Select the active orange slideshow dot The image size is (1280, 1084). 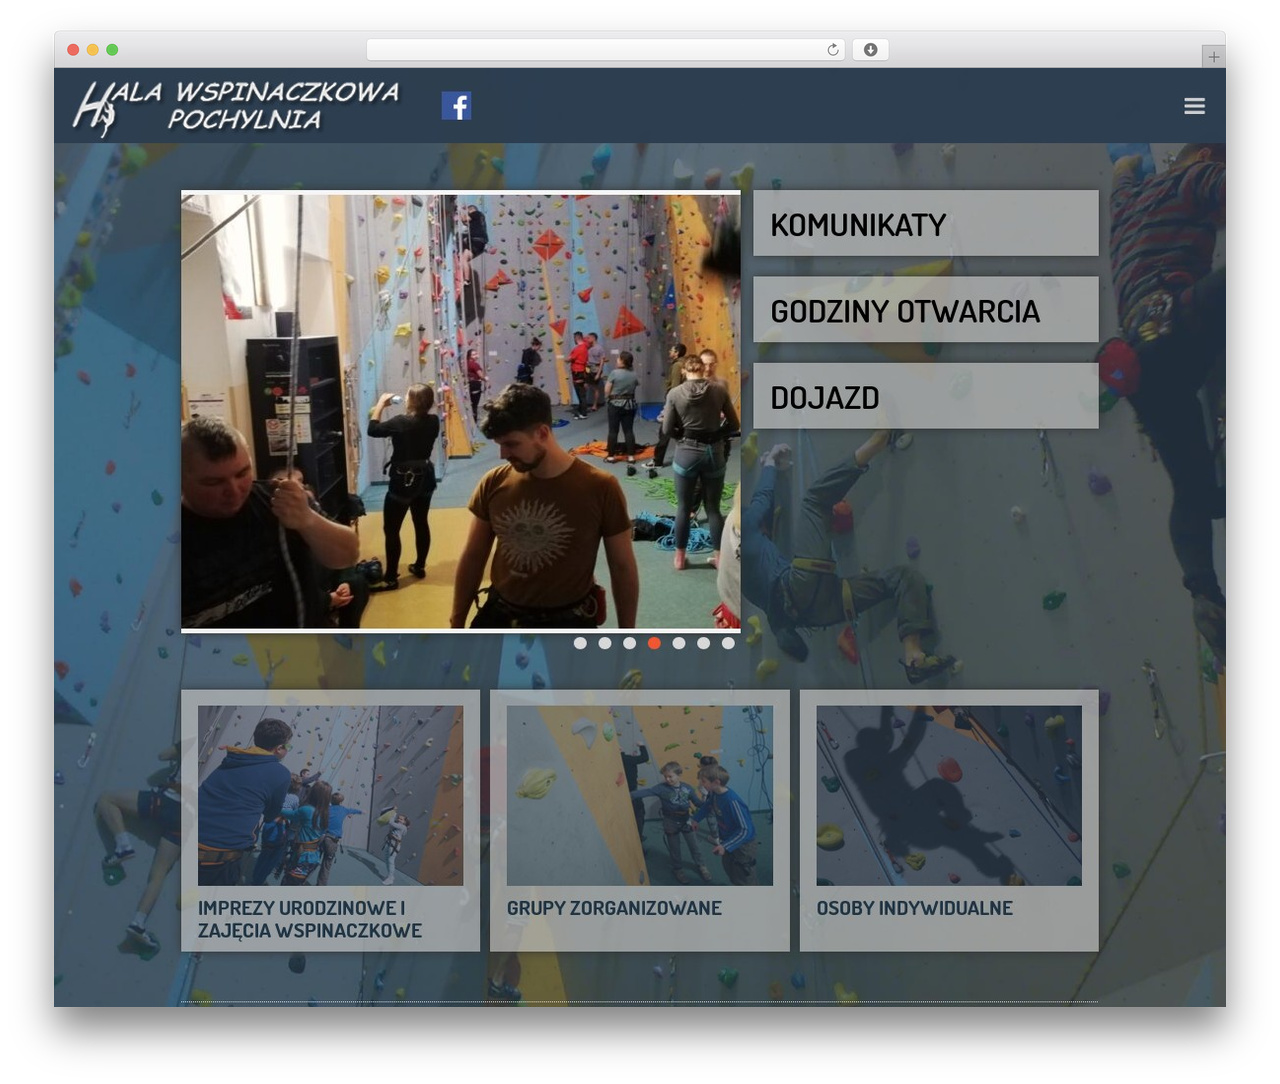(654, 643)
